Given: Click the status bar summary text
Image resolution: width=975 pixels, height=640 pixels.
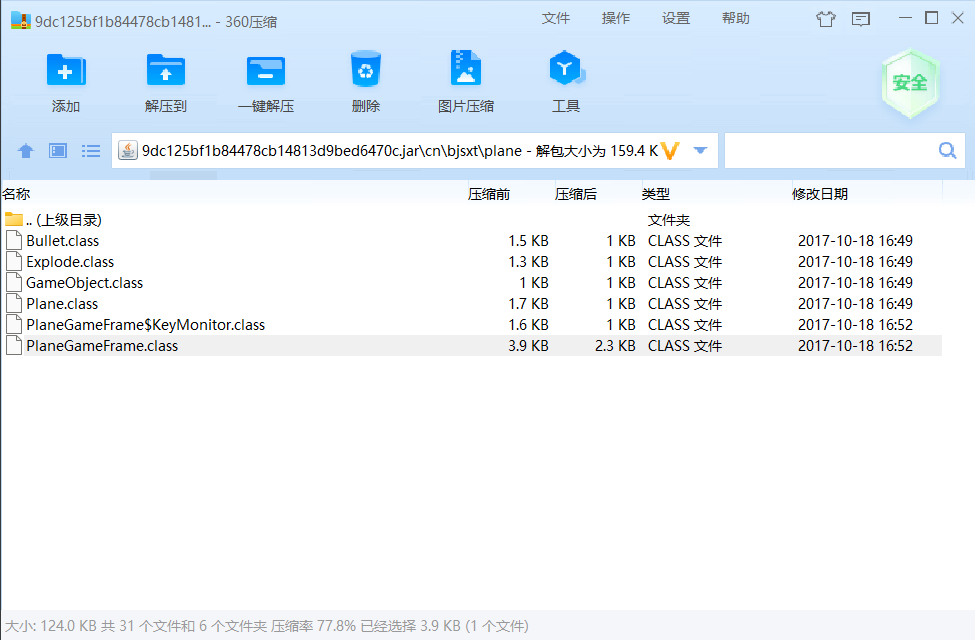Looking at the screenshot, I should [x=267, y=626].
